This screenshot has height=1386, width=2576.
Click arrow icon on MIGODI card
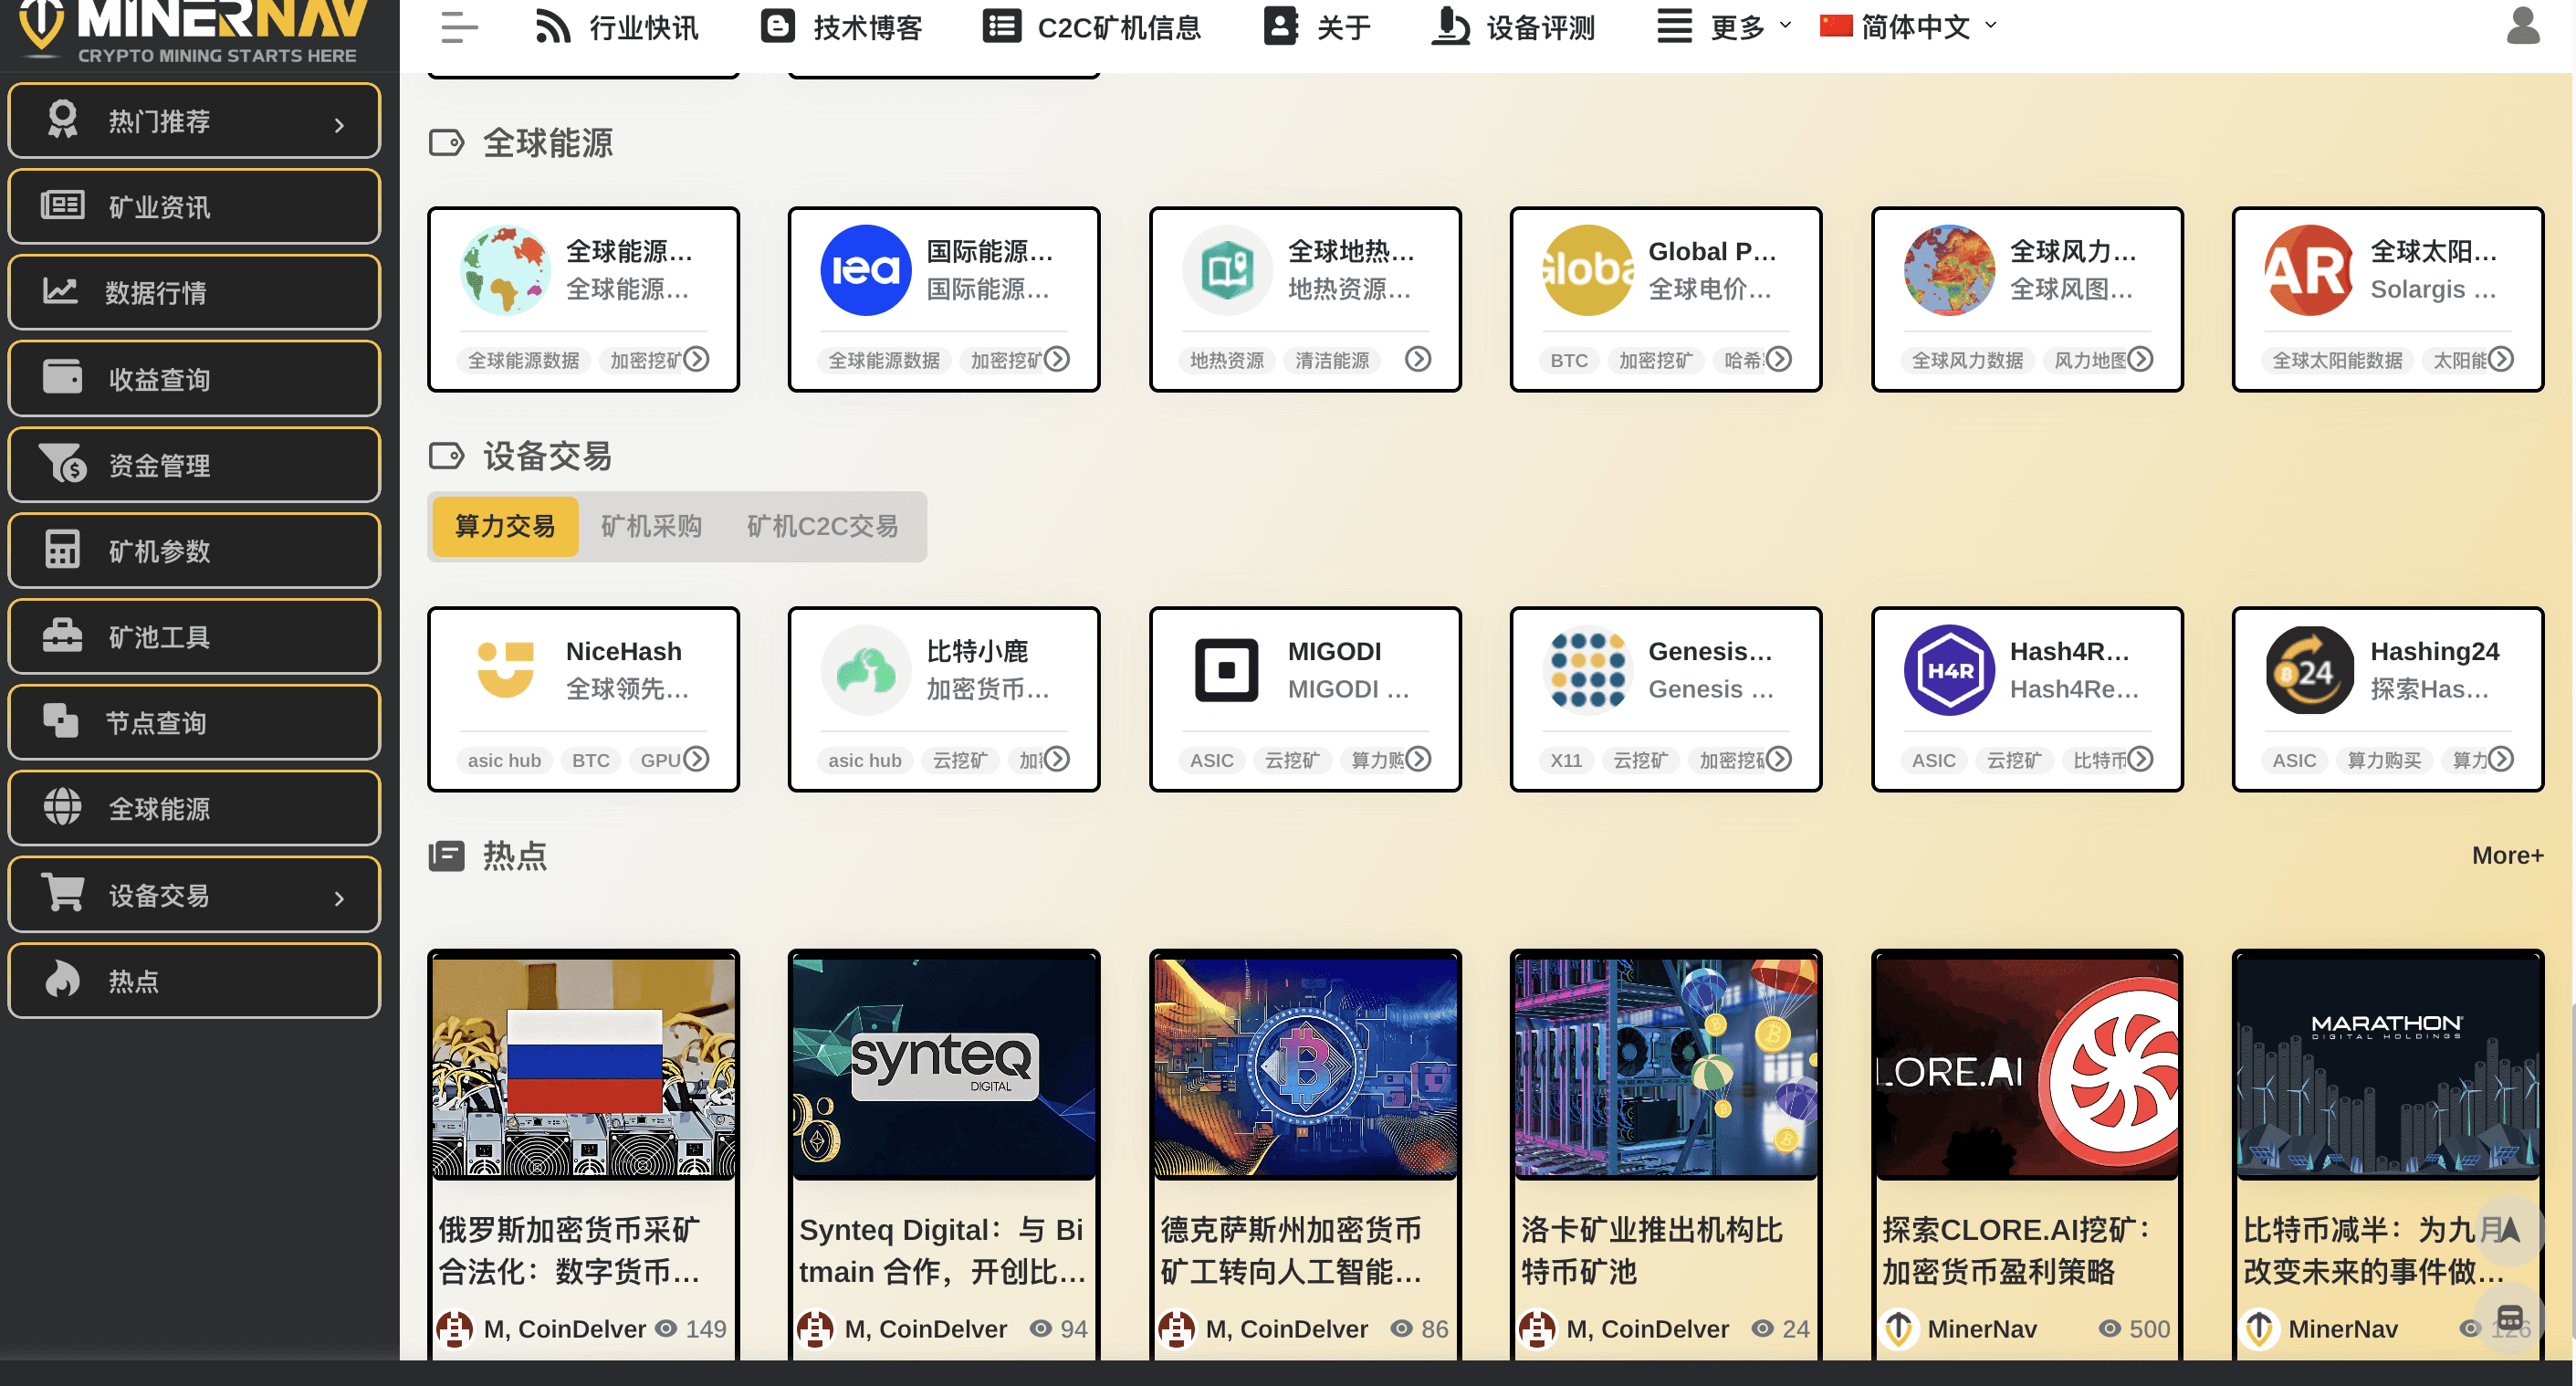[x=1418, y=759]
